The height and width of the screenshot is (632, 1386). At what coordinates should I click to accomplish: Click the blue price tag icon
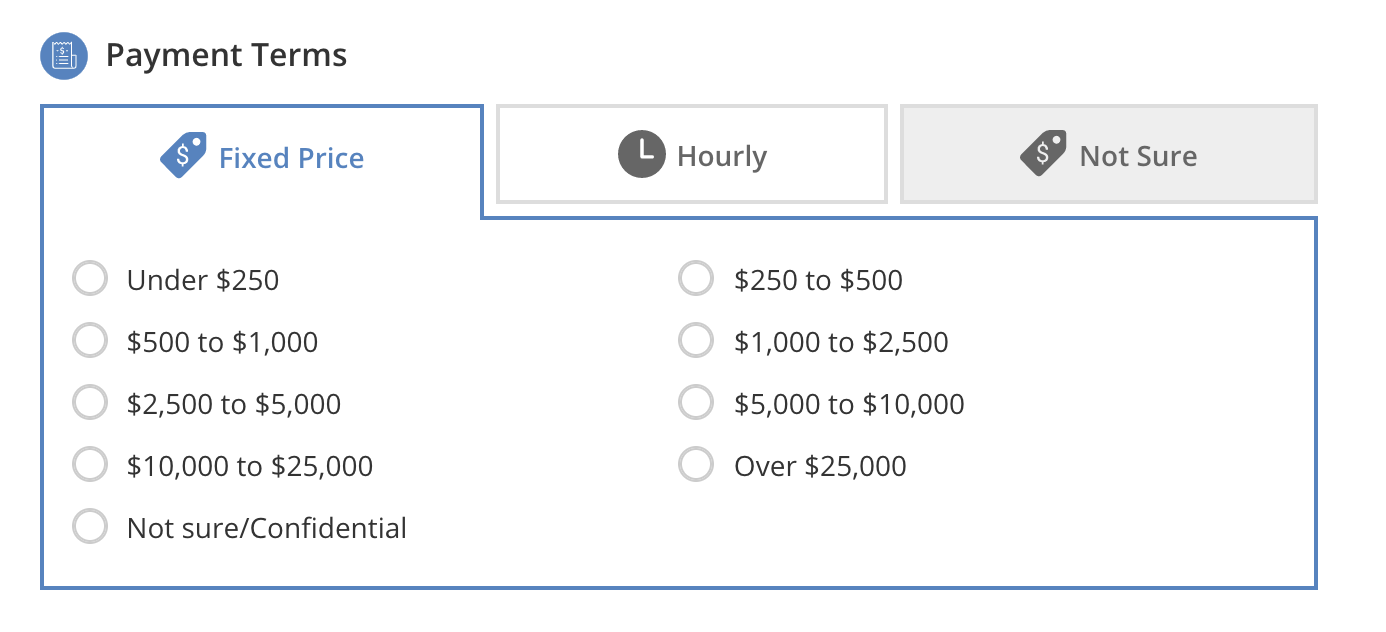point(183,155)
